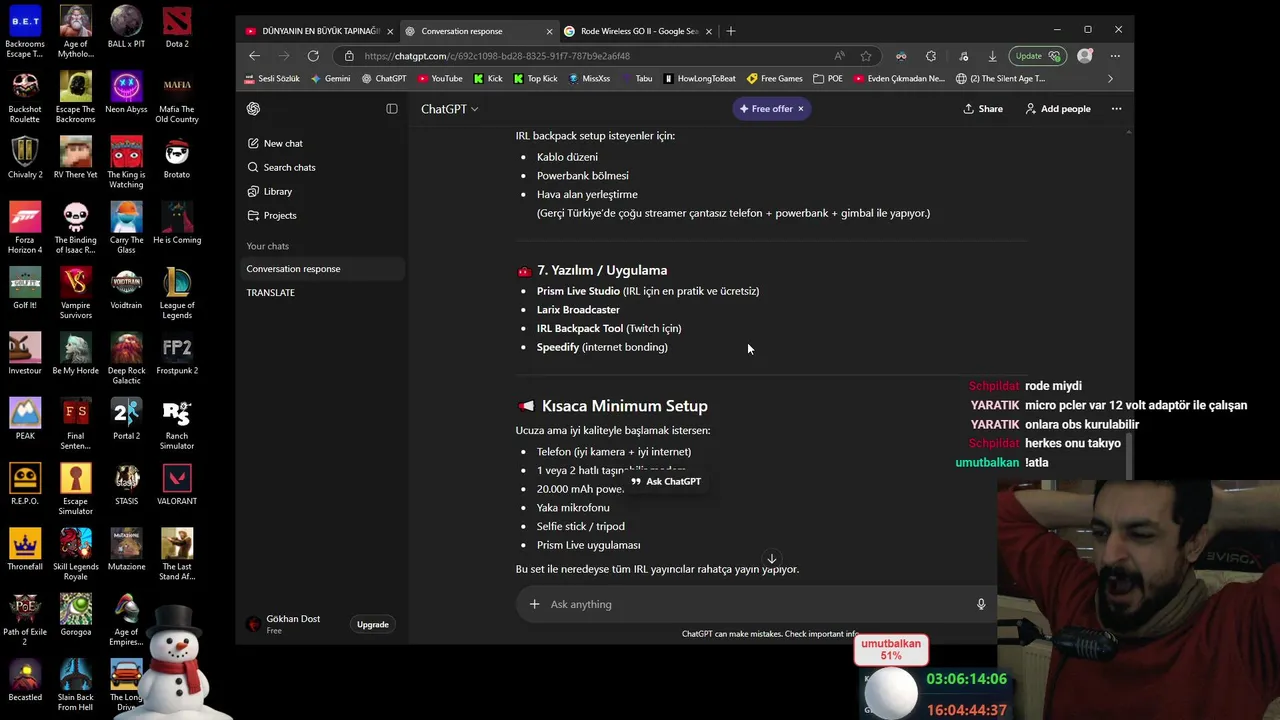Viewport: 1280px width, 720px height.
Task: Click the ChatGPT logo in sidebar
Action: (x=254, y=109)
